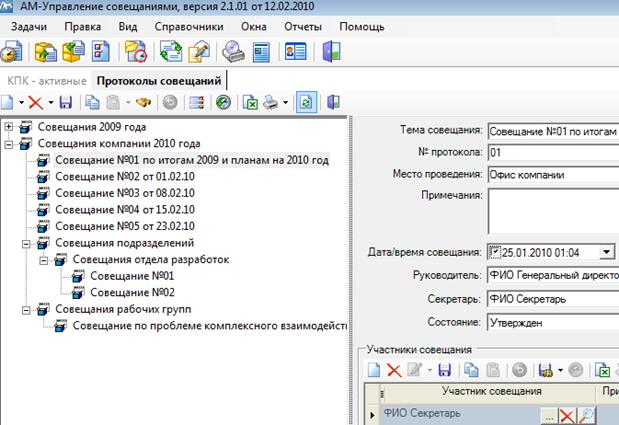Clear participant with red X in grid row
The height and width of the screenshot is (425, 619).
(569, 415)
